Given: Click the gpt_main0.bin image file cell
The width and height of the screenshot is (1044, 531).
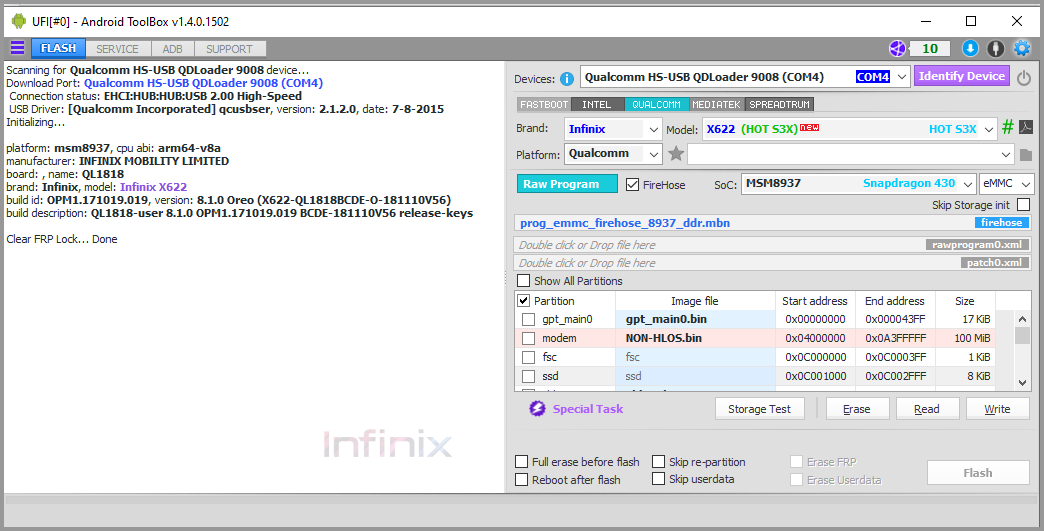Looking at the screenshot, I should [695, 319].
